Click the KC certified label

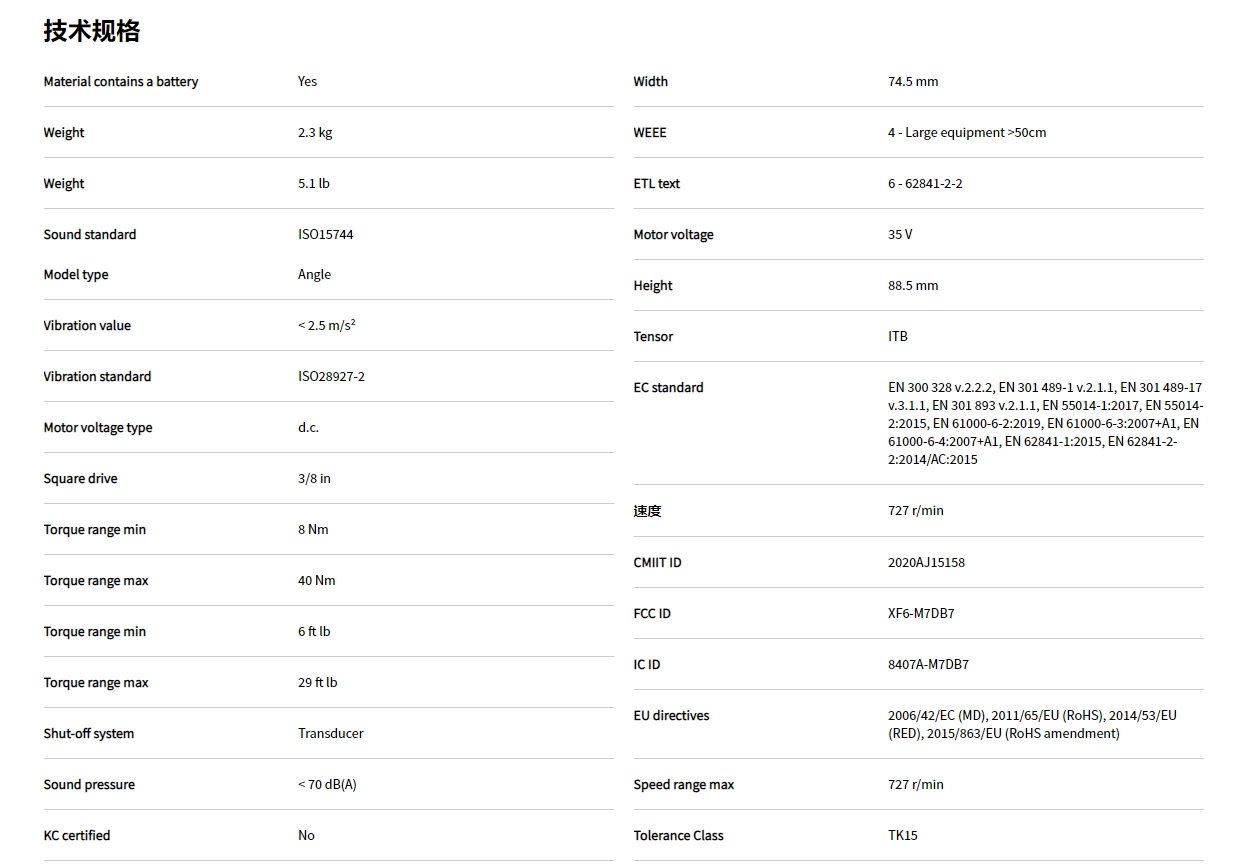coord(77,836)
